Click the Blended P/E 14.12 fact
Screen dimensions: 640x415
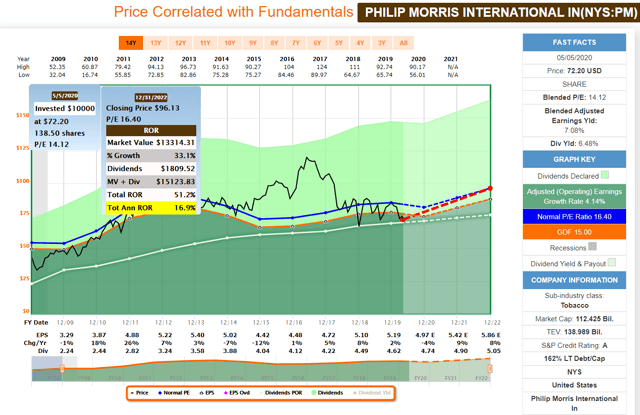coord(574,98)
